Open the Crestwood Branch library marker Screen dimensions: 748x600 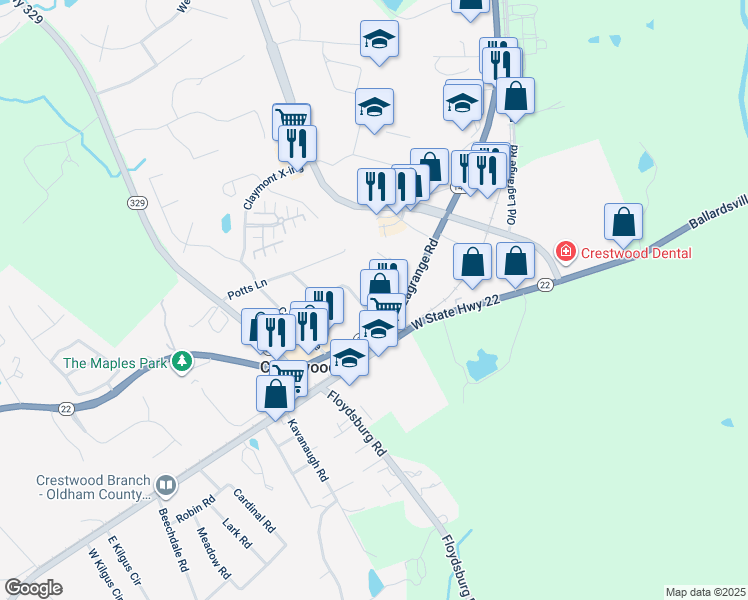click(x=166, y=486)
